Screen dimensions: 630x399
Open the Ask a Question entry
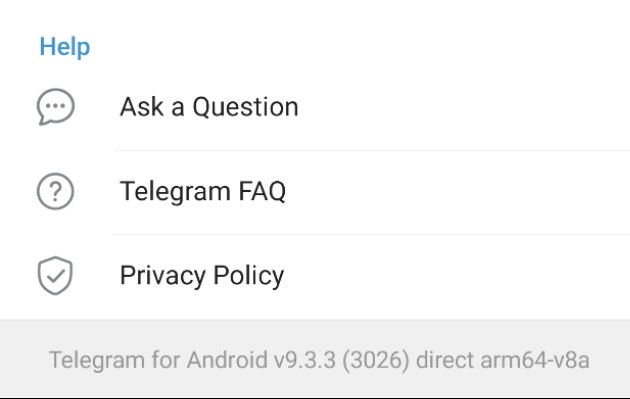tap(315, 107)
